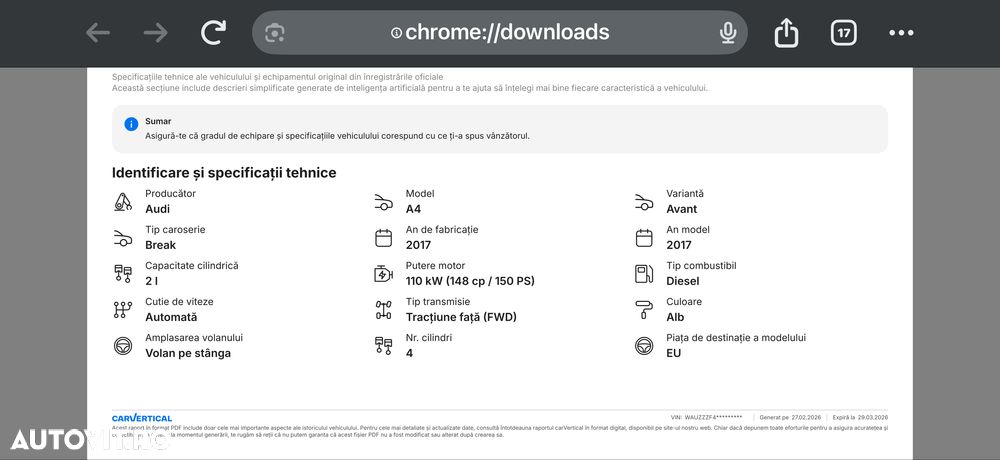The image size is (1000, 460).
Task: Select the power value 110 kW (148 cp / 150 PS)
Action: point(470,281)
